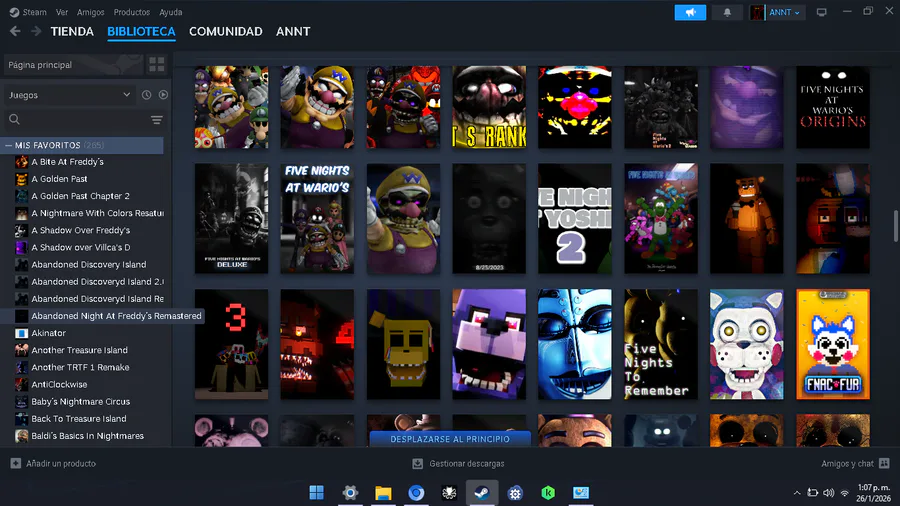
Task: Open Five Nights To Remember cover
Action: [661, 344]
